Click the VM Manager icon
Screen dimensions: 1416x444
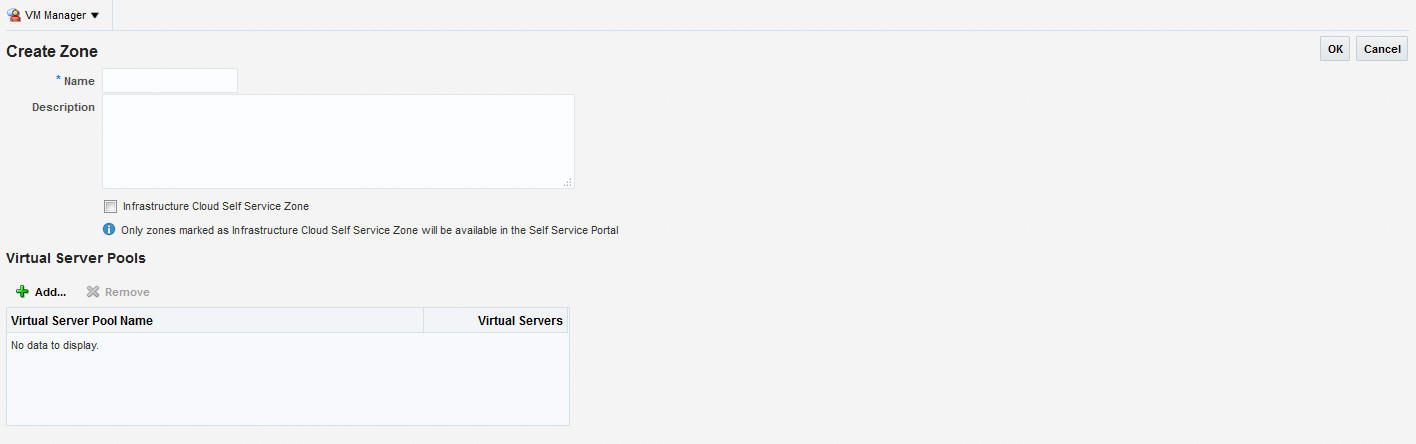coord(14,15)
